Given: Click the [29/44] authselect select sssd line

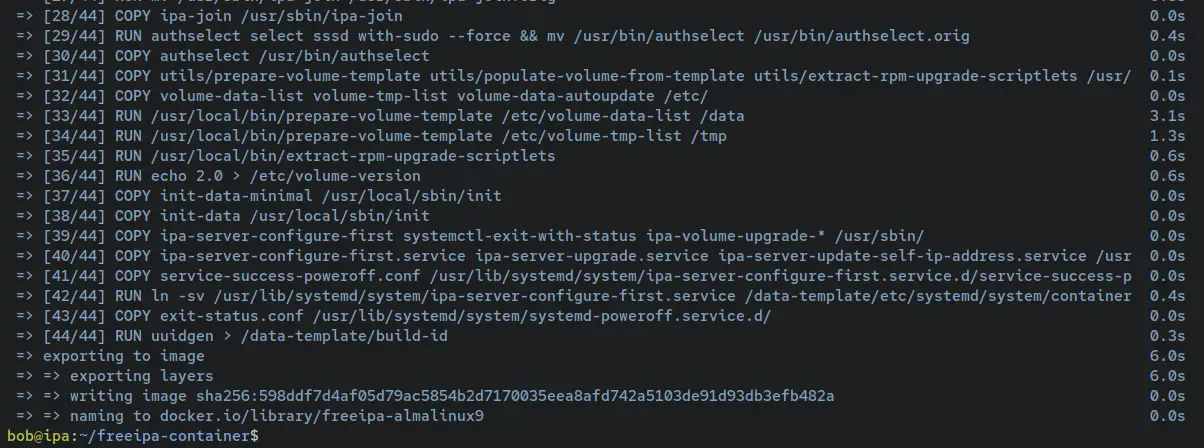Looking at the screenshot, I should pyautogui.click(x=506, y=36).
